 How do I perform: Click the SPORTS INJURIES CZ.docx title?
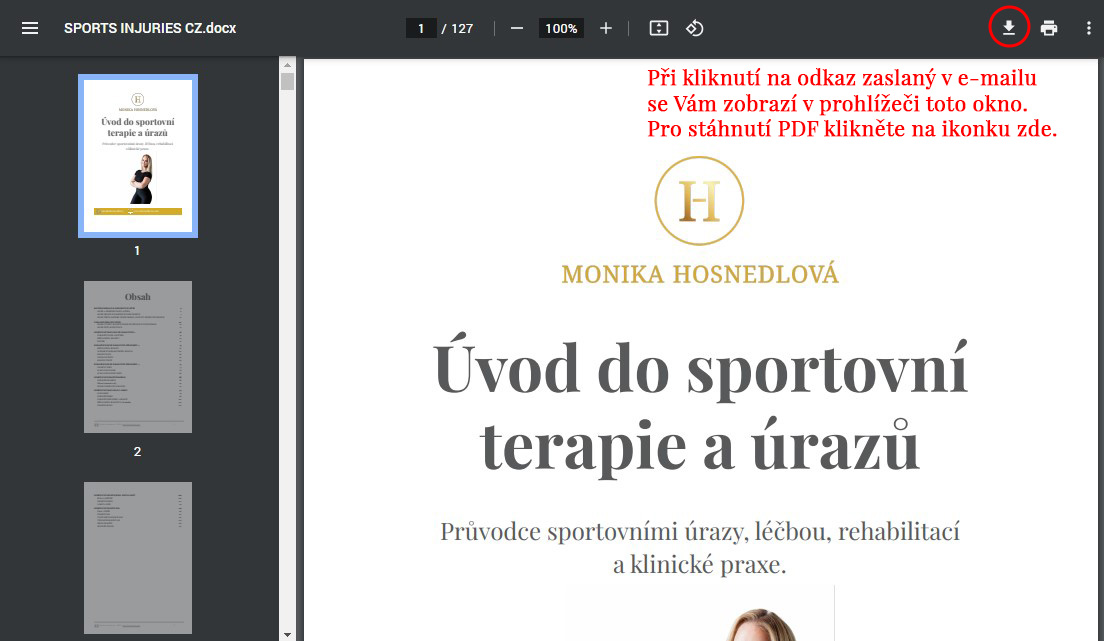(x=150, y=28)
